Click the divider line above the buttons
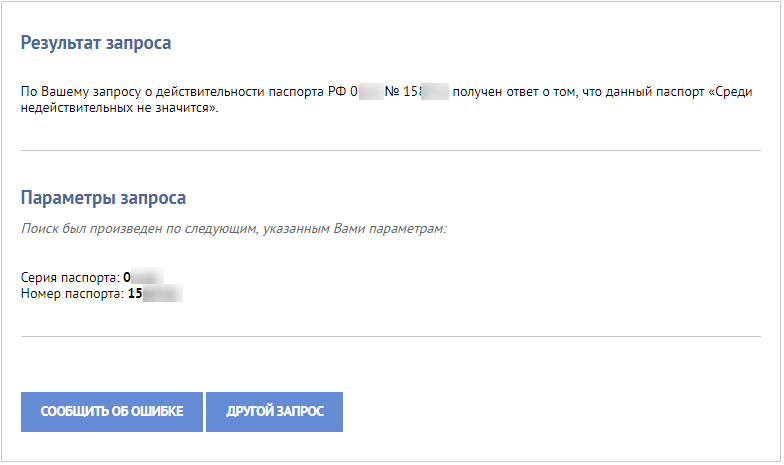This screenshot has height=465, width=784. [390, 336]
